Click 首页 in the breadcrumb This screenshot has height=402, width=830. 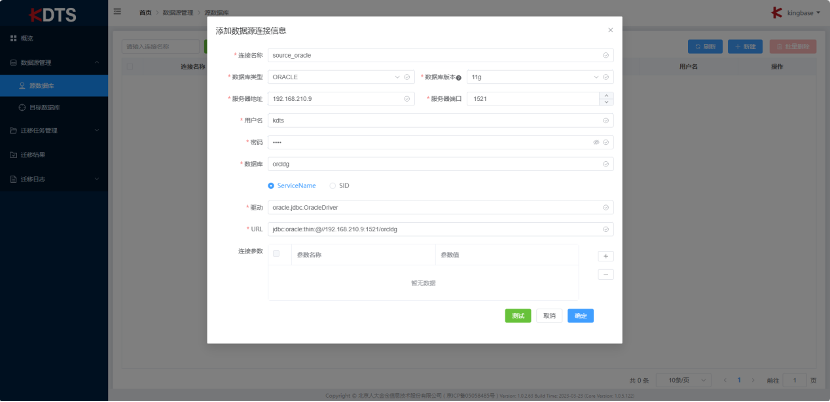pyautogui.click(x=145, y=13)
